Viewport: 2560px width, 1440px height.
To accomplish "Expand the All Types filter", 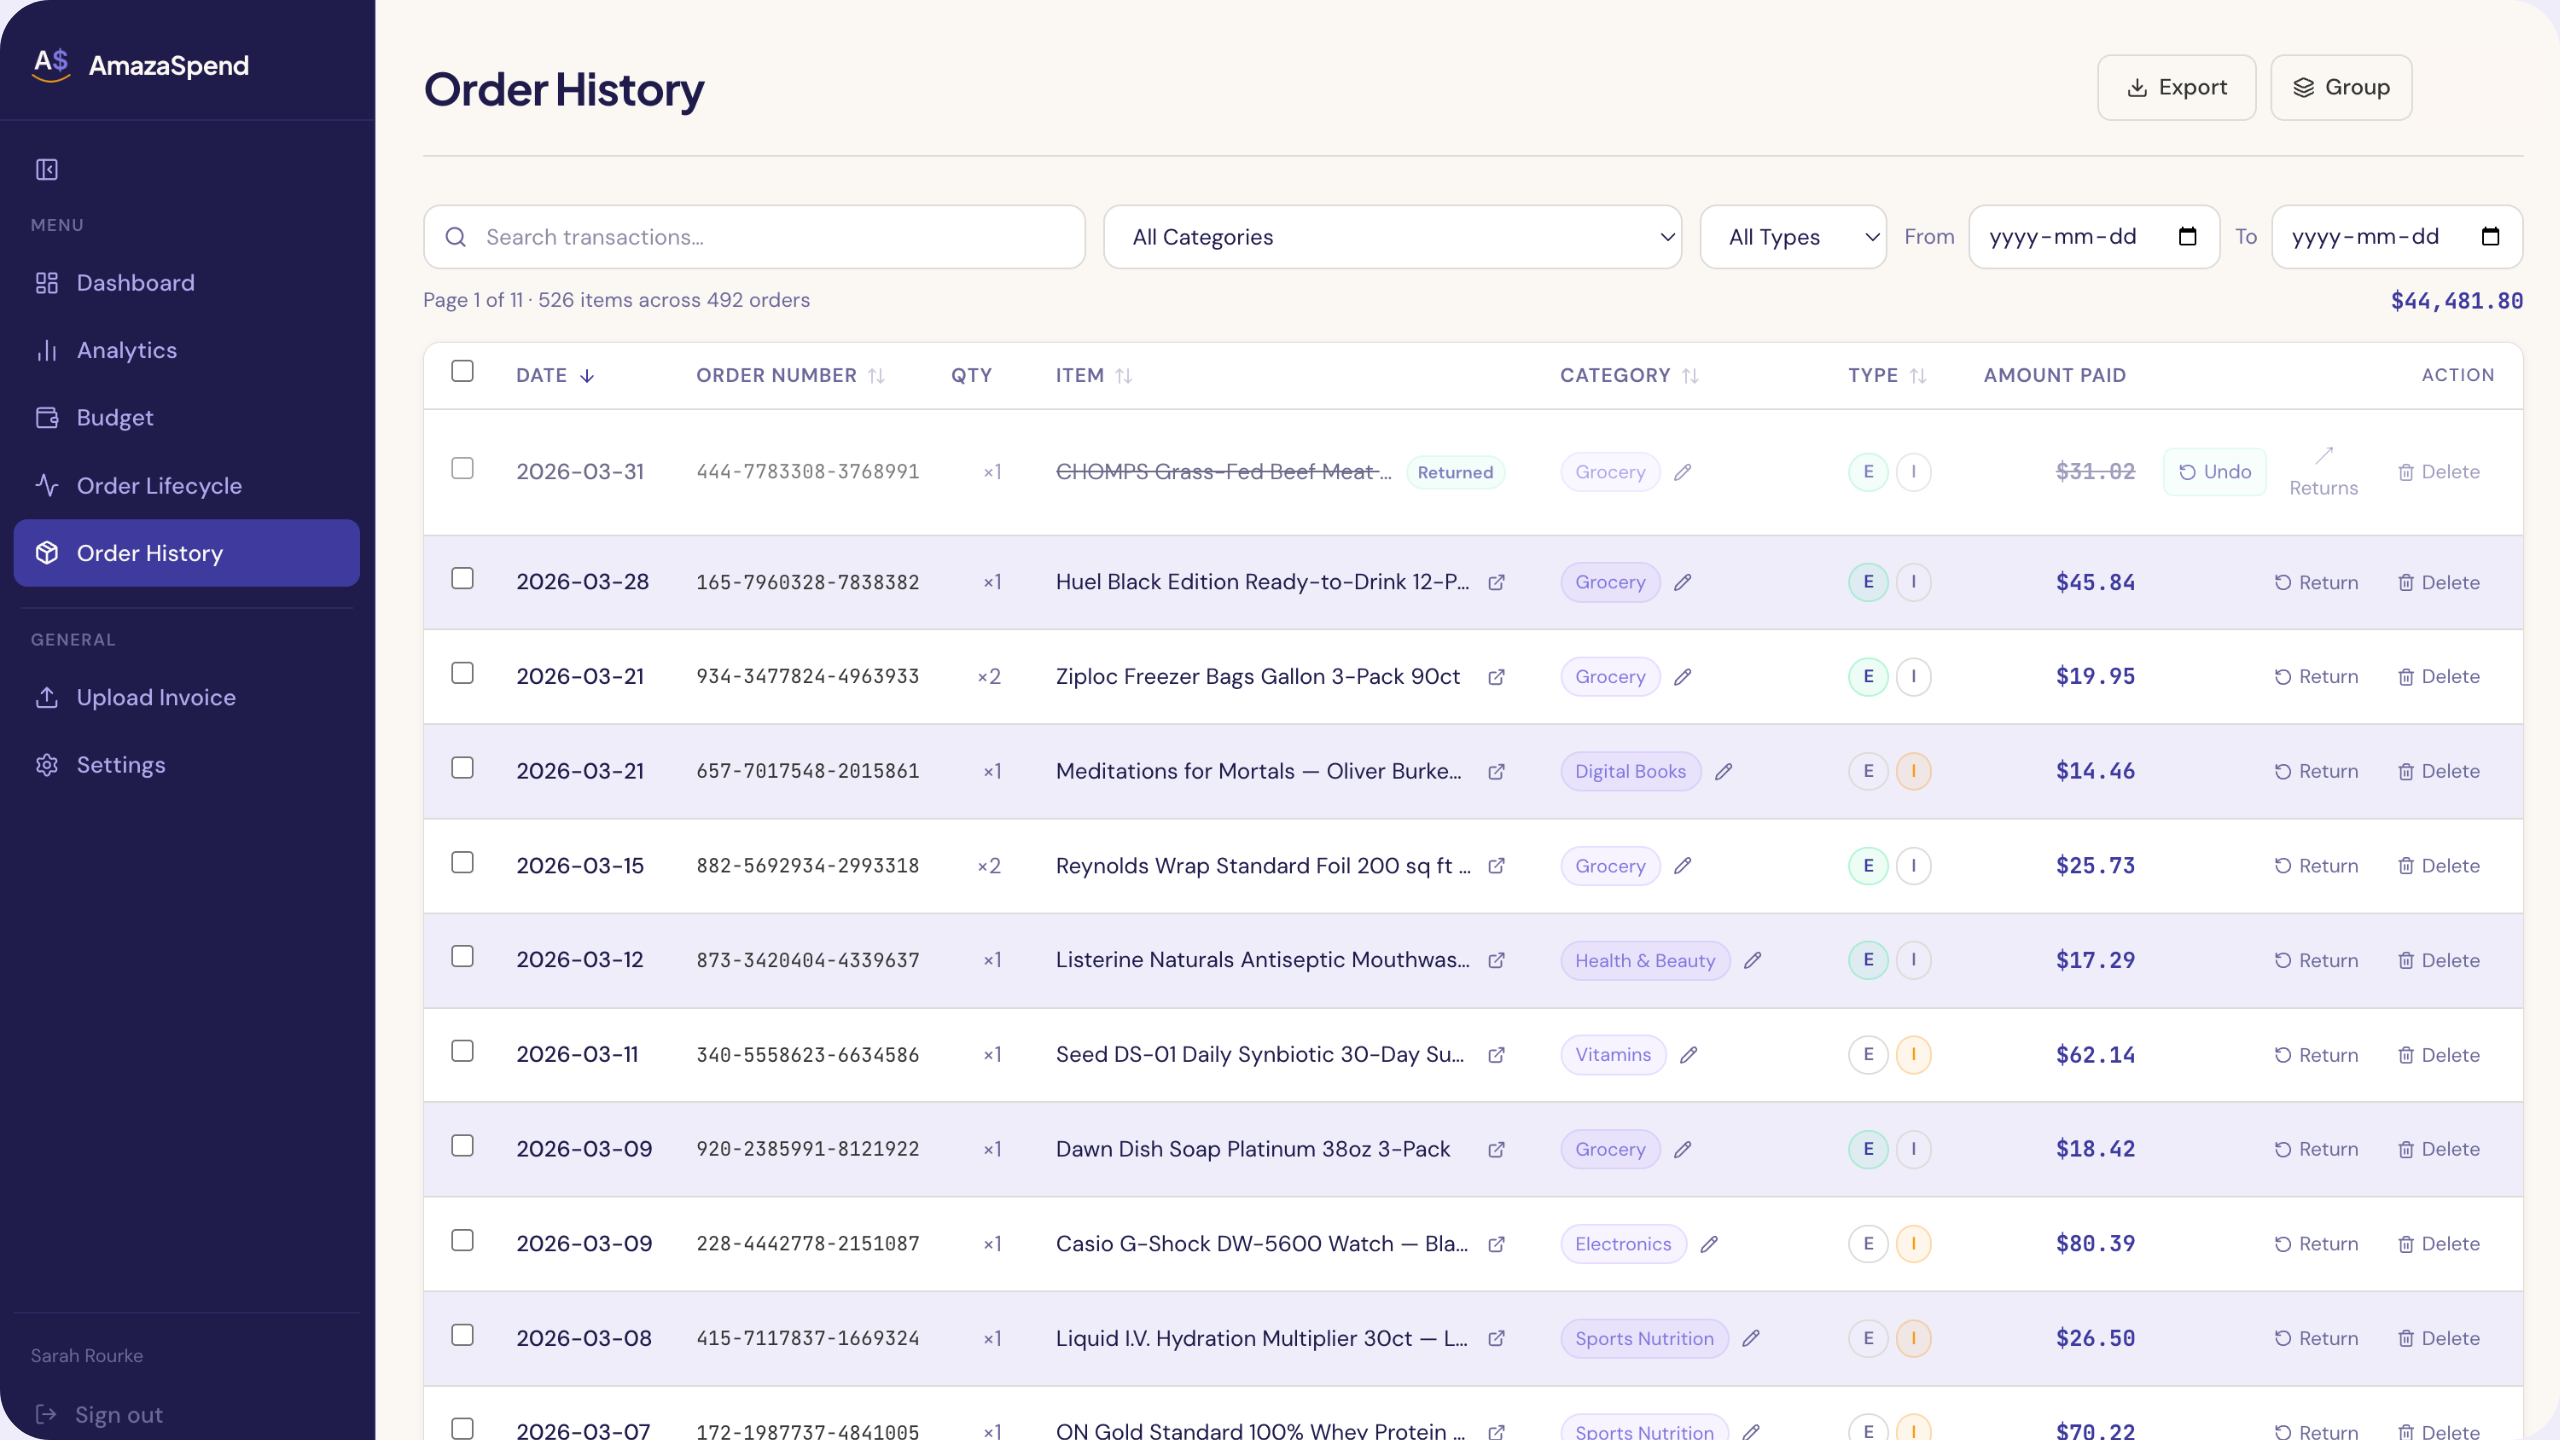I will [1792, 237].
